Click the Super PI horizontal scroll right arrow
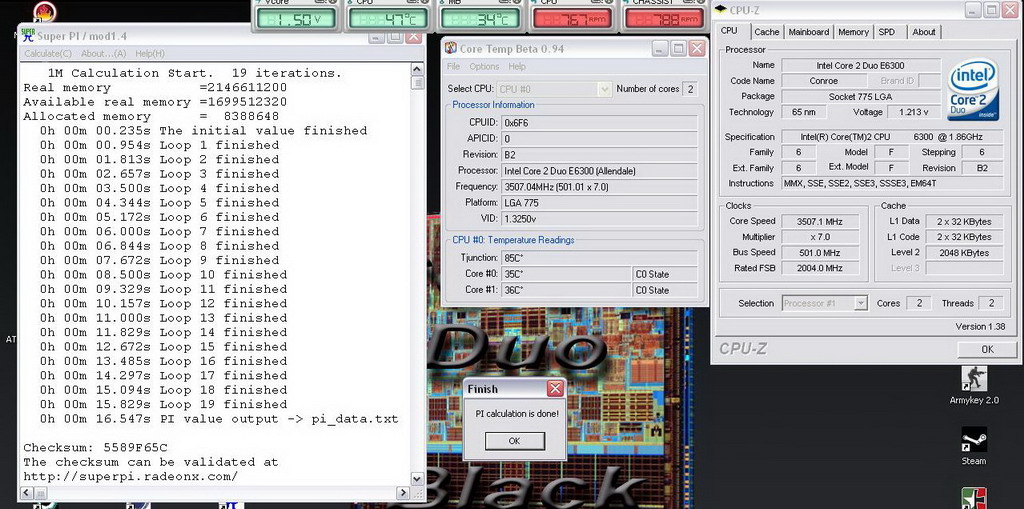The height and width of the screenshot is (509, 1024). pyautogui.click(x=404, y=493)
